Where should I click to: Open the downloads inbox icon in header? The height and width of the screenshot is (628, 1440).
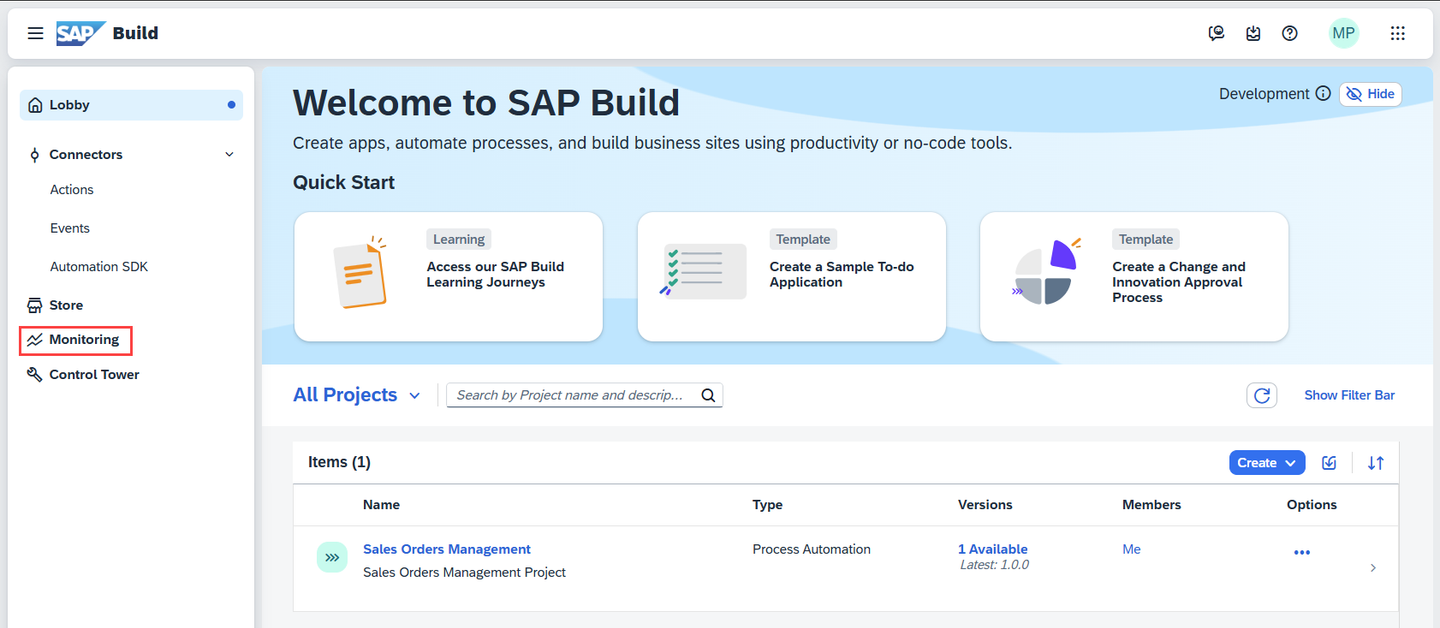1253,33
